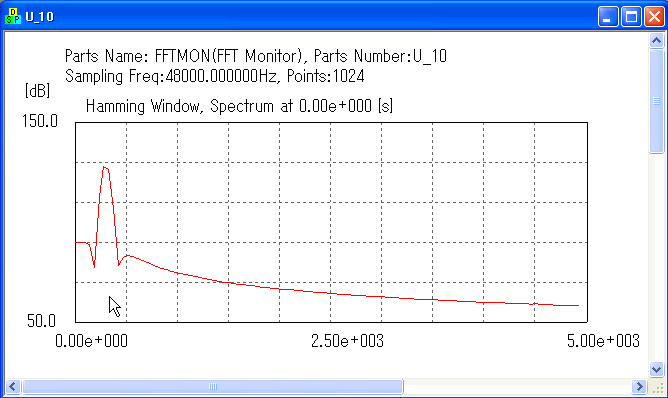
Task: Close the U_10 FFT monitor window
Action: click(654, 17)
